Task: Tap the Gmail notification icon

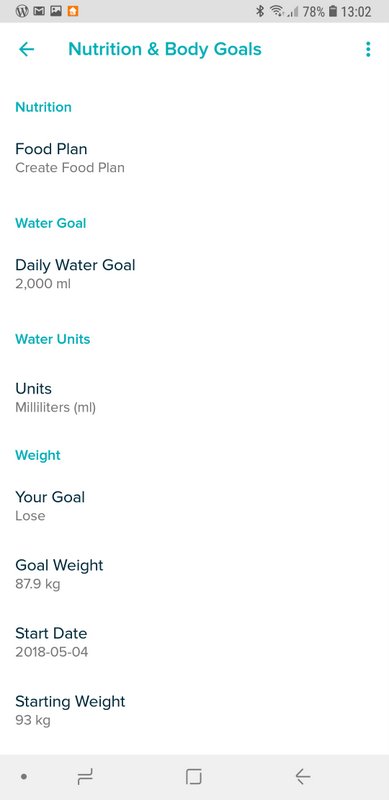Action: pos(39,11)
